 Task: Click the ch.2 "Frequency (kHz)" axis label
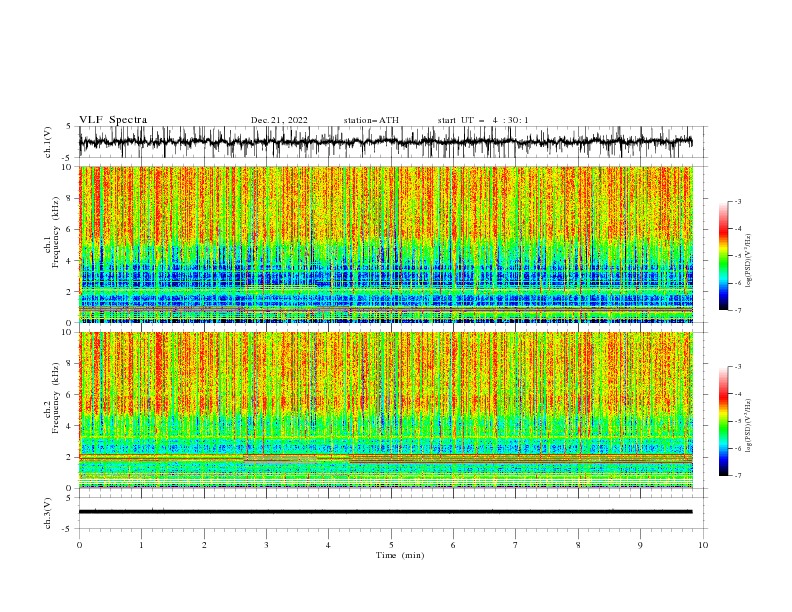56,398
